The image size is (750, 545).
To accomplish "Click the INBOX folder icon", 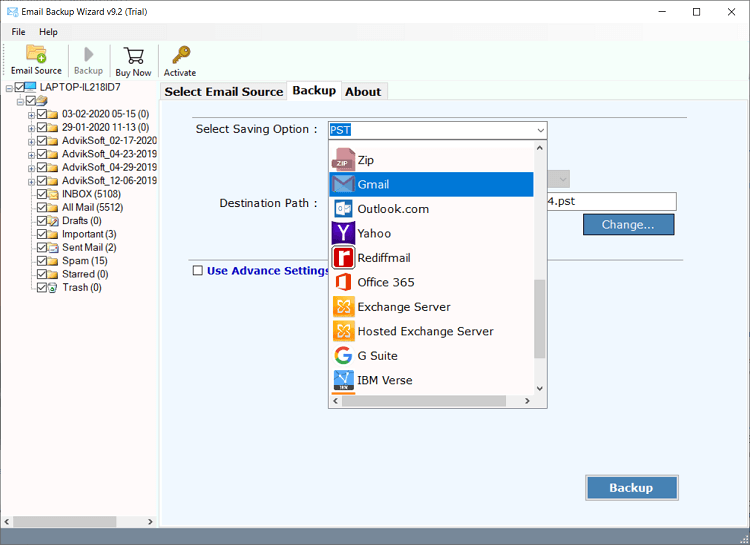I will (x=53, y=194).
